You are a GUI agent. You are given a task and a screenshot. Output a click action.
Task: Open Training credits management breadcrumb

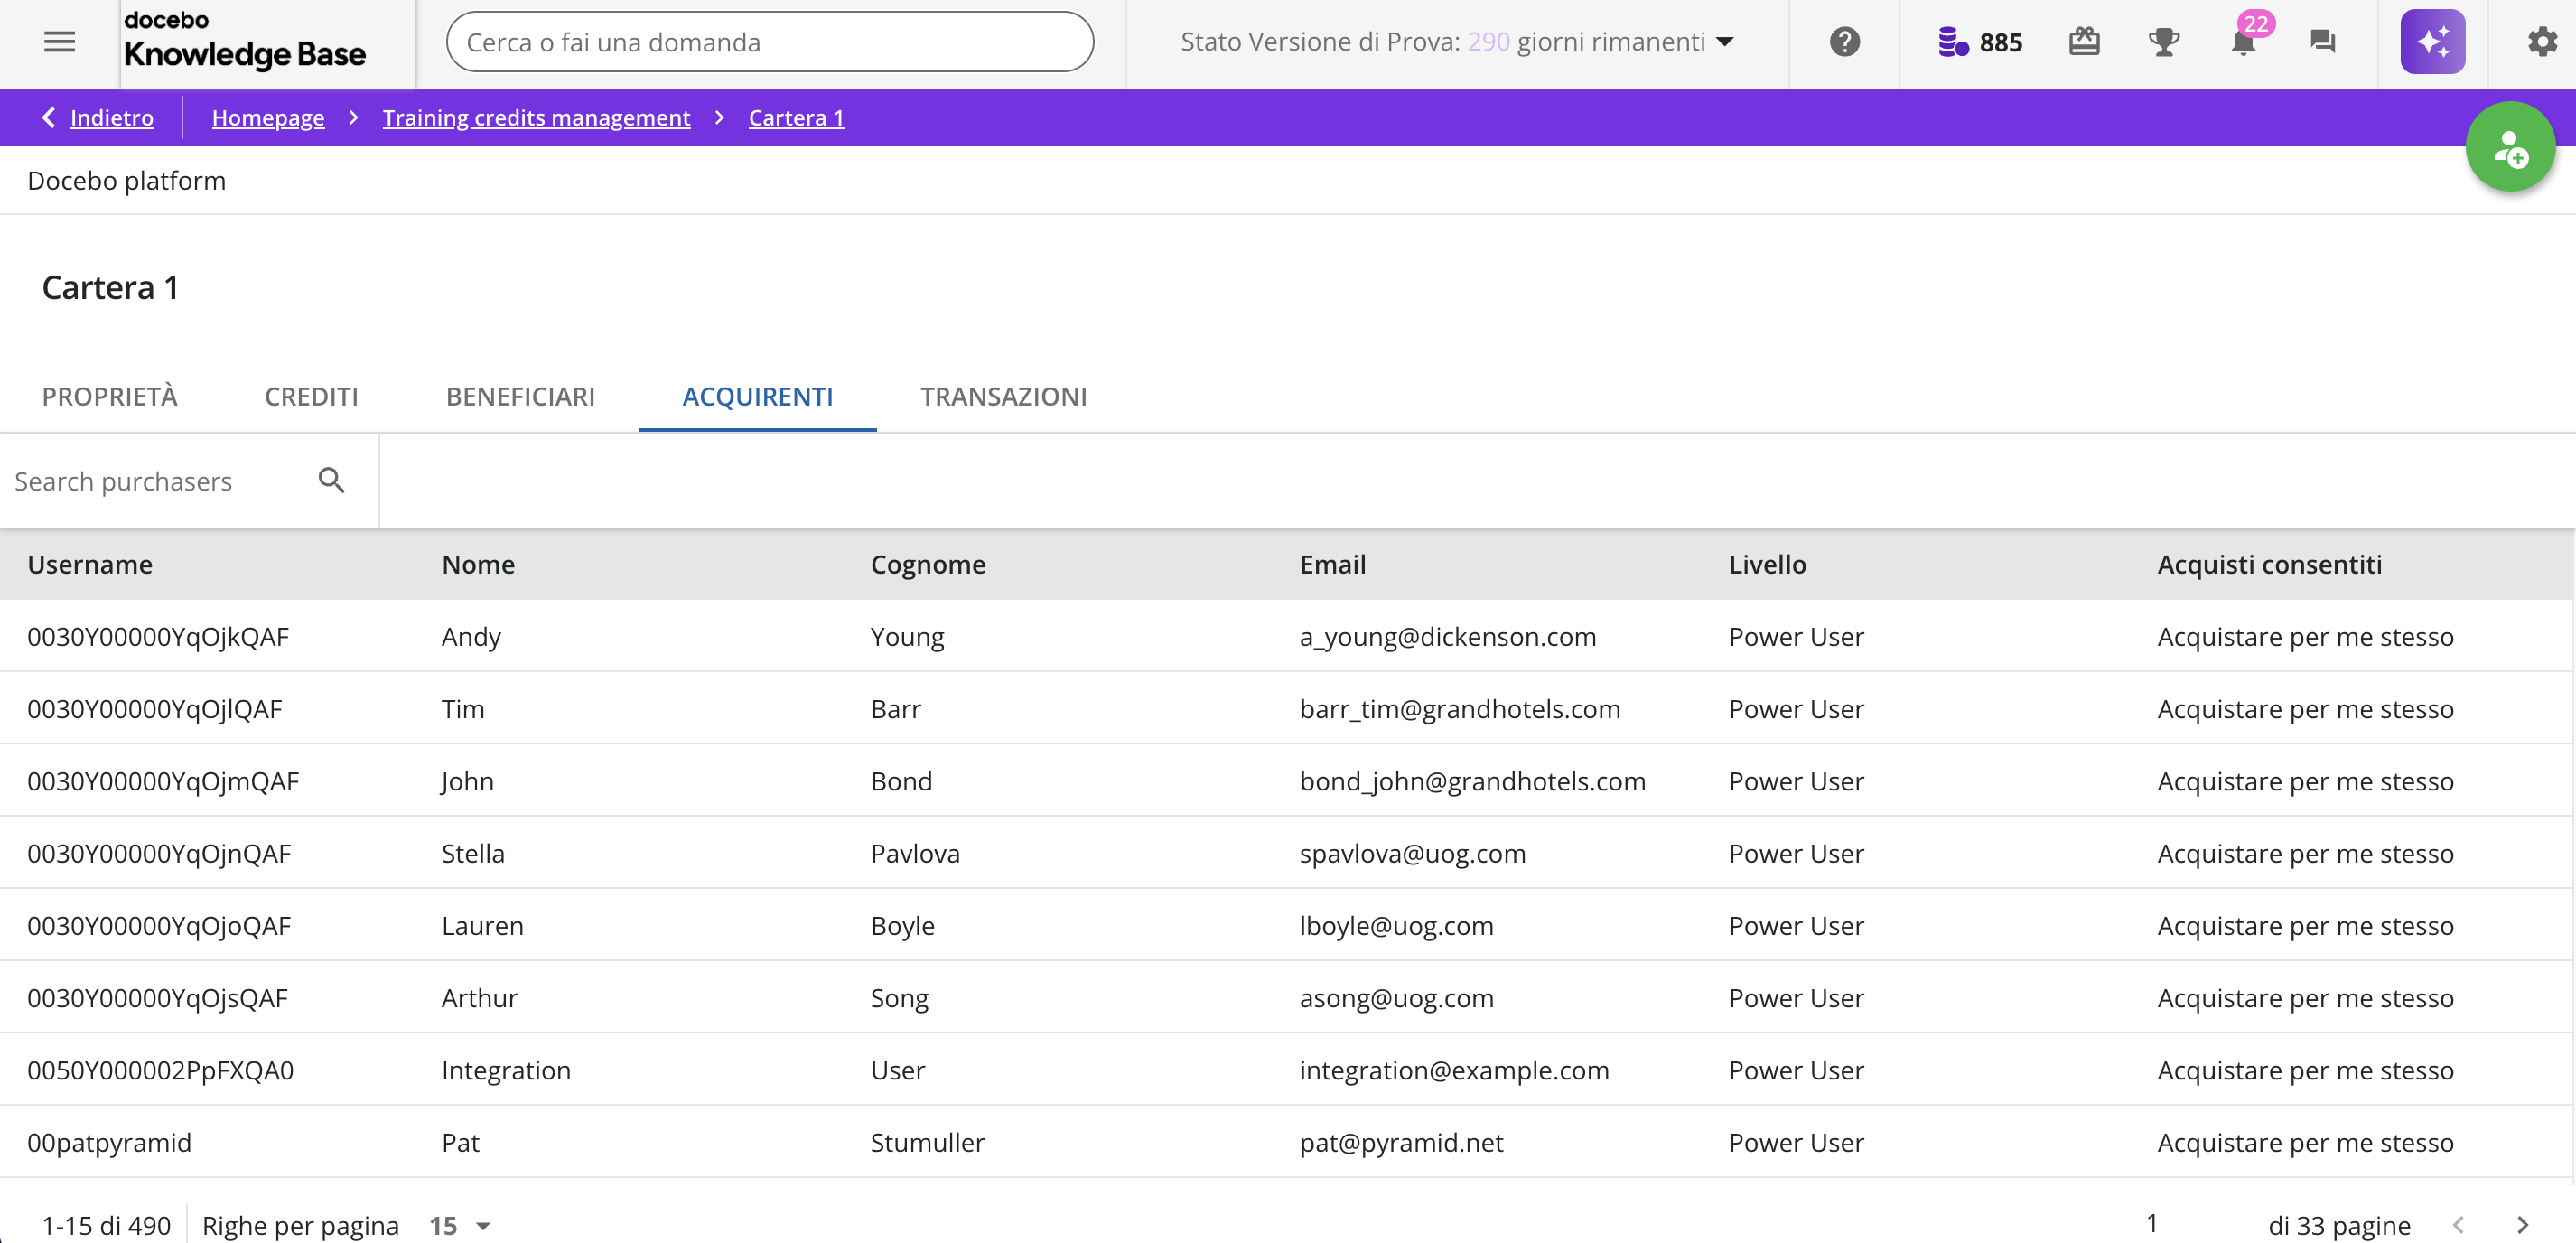tap(536, 118)
